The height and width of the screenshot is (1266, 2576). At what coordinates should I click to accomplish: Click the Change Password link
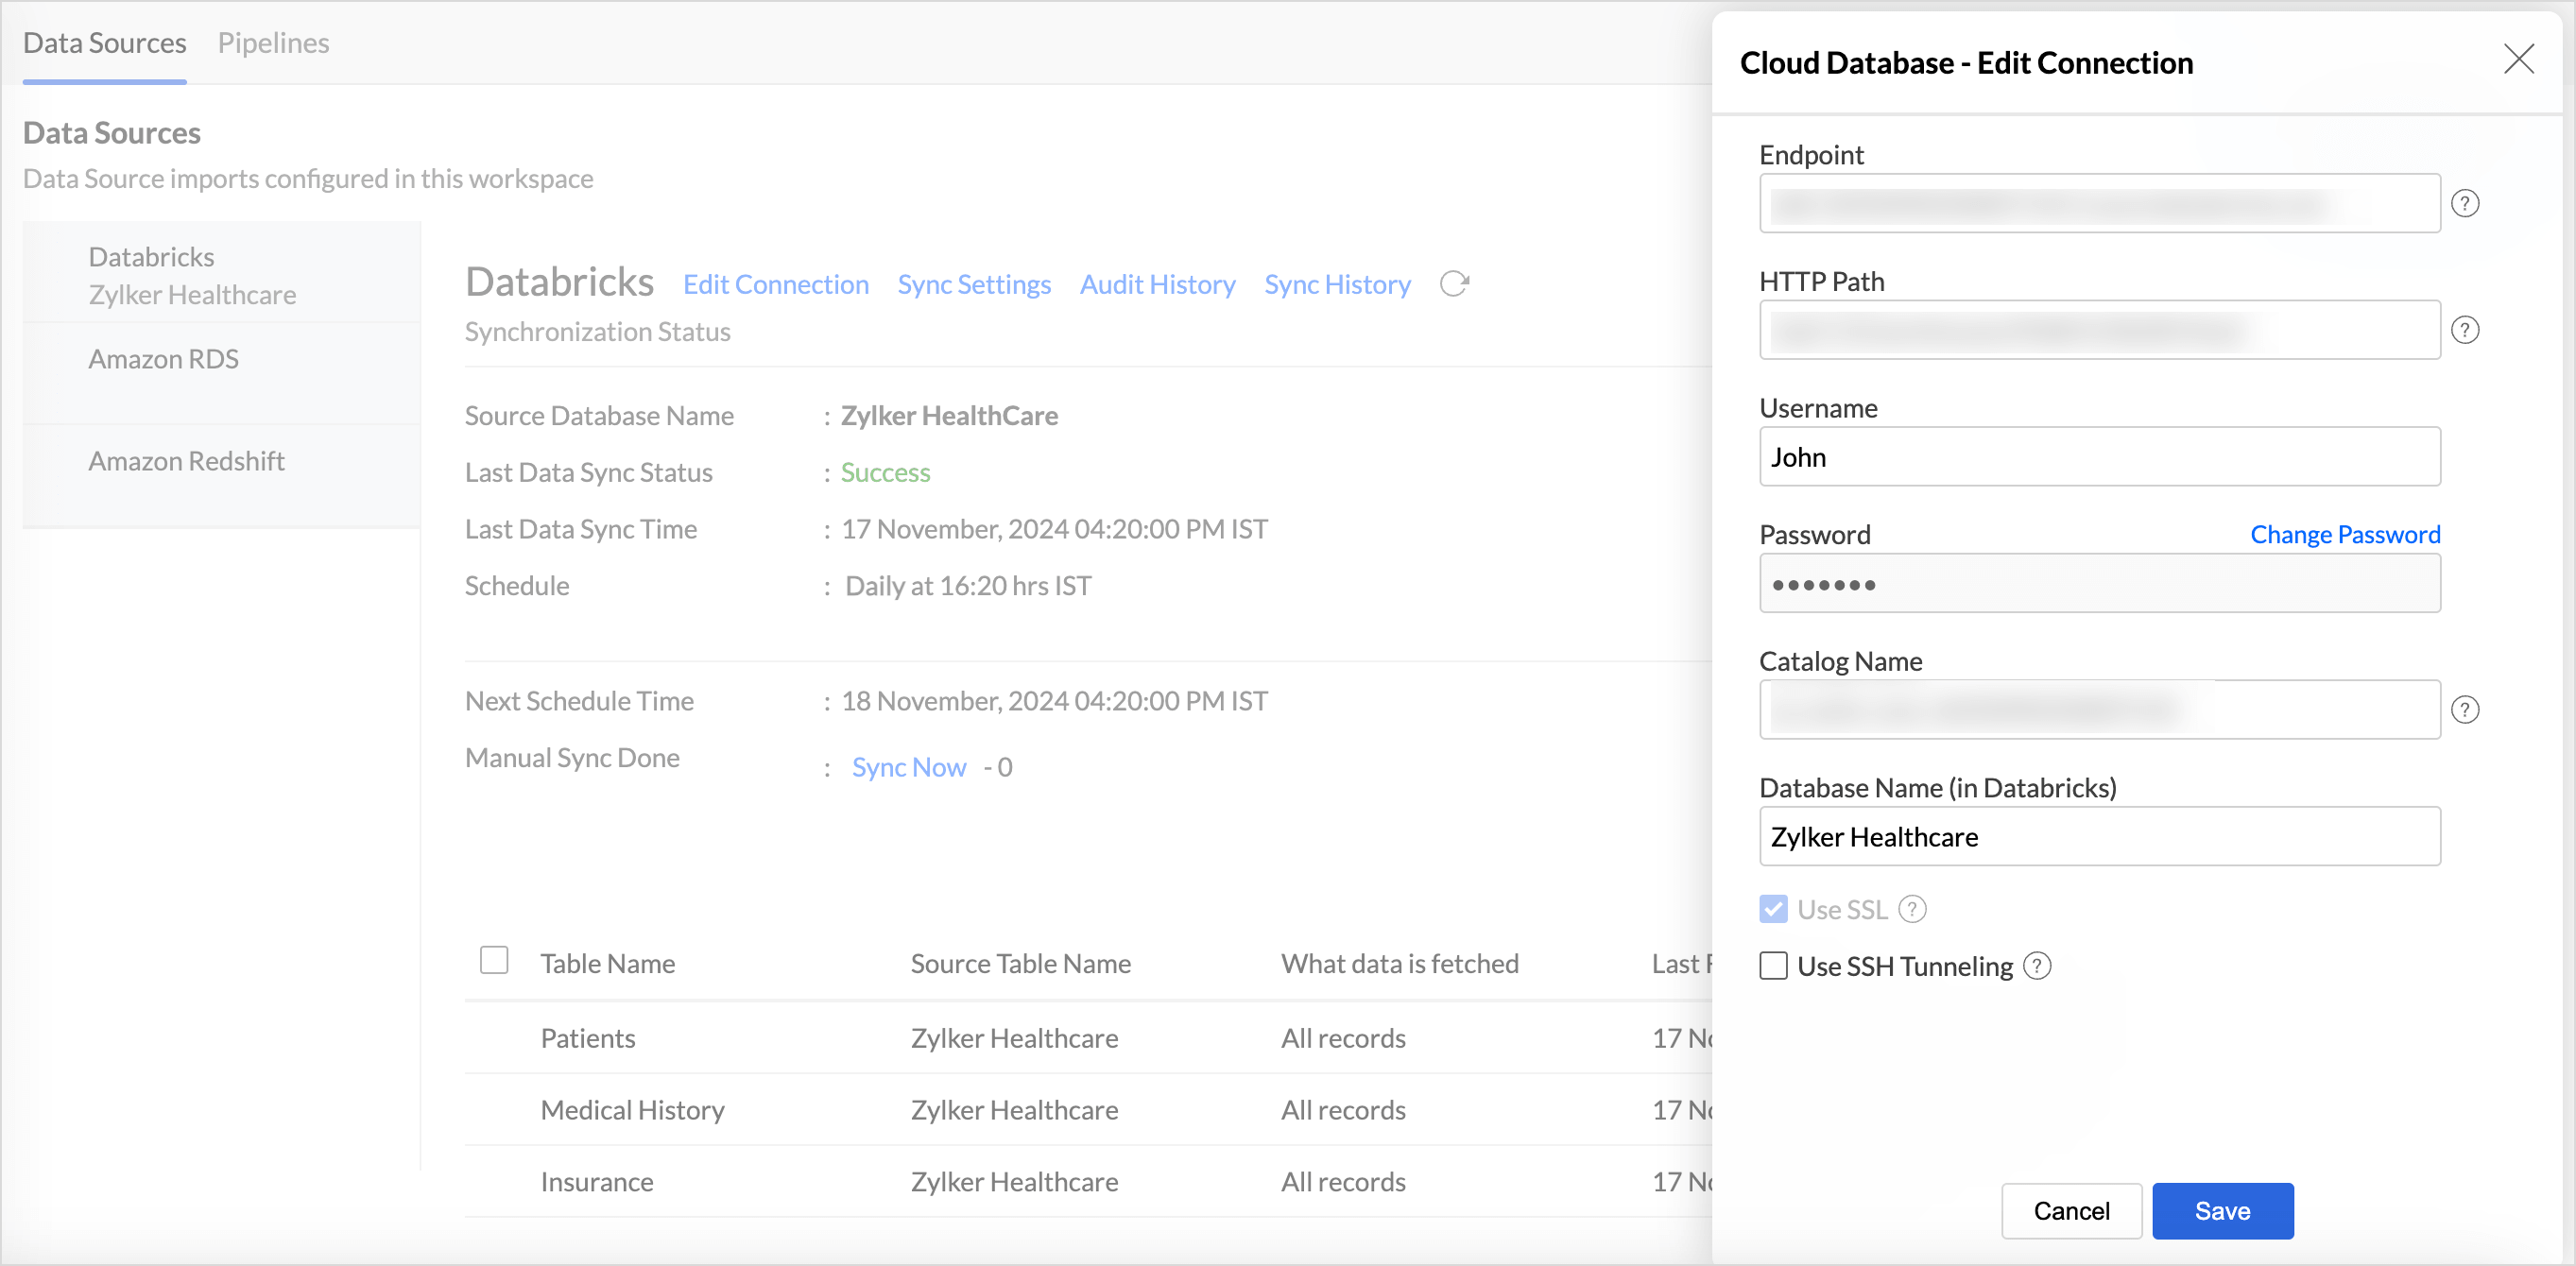2344,534
